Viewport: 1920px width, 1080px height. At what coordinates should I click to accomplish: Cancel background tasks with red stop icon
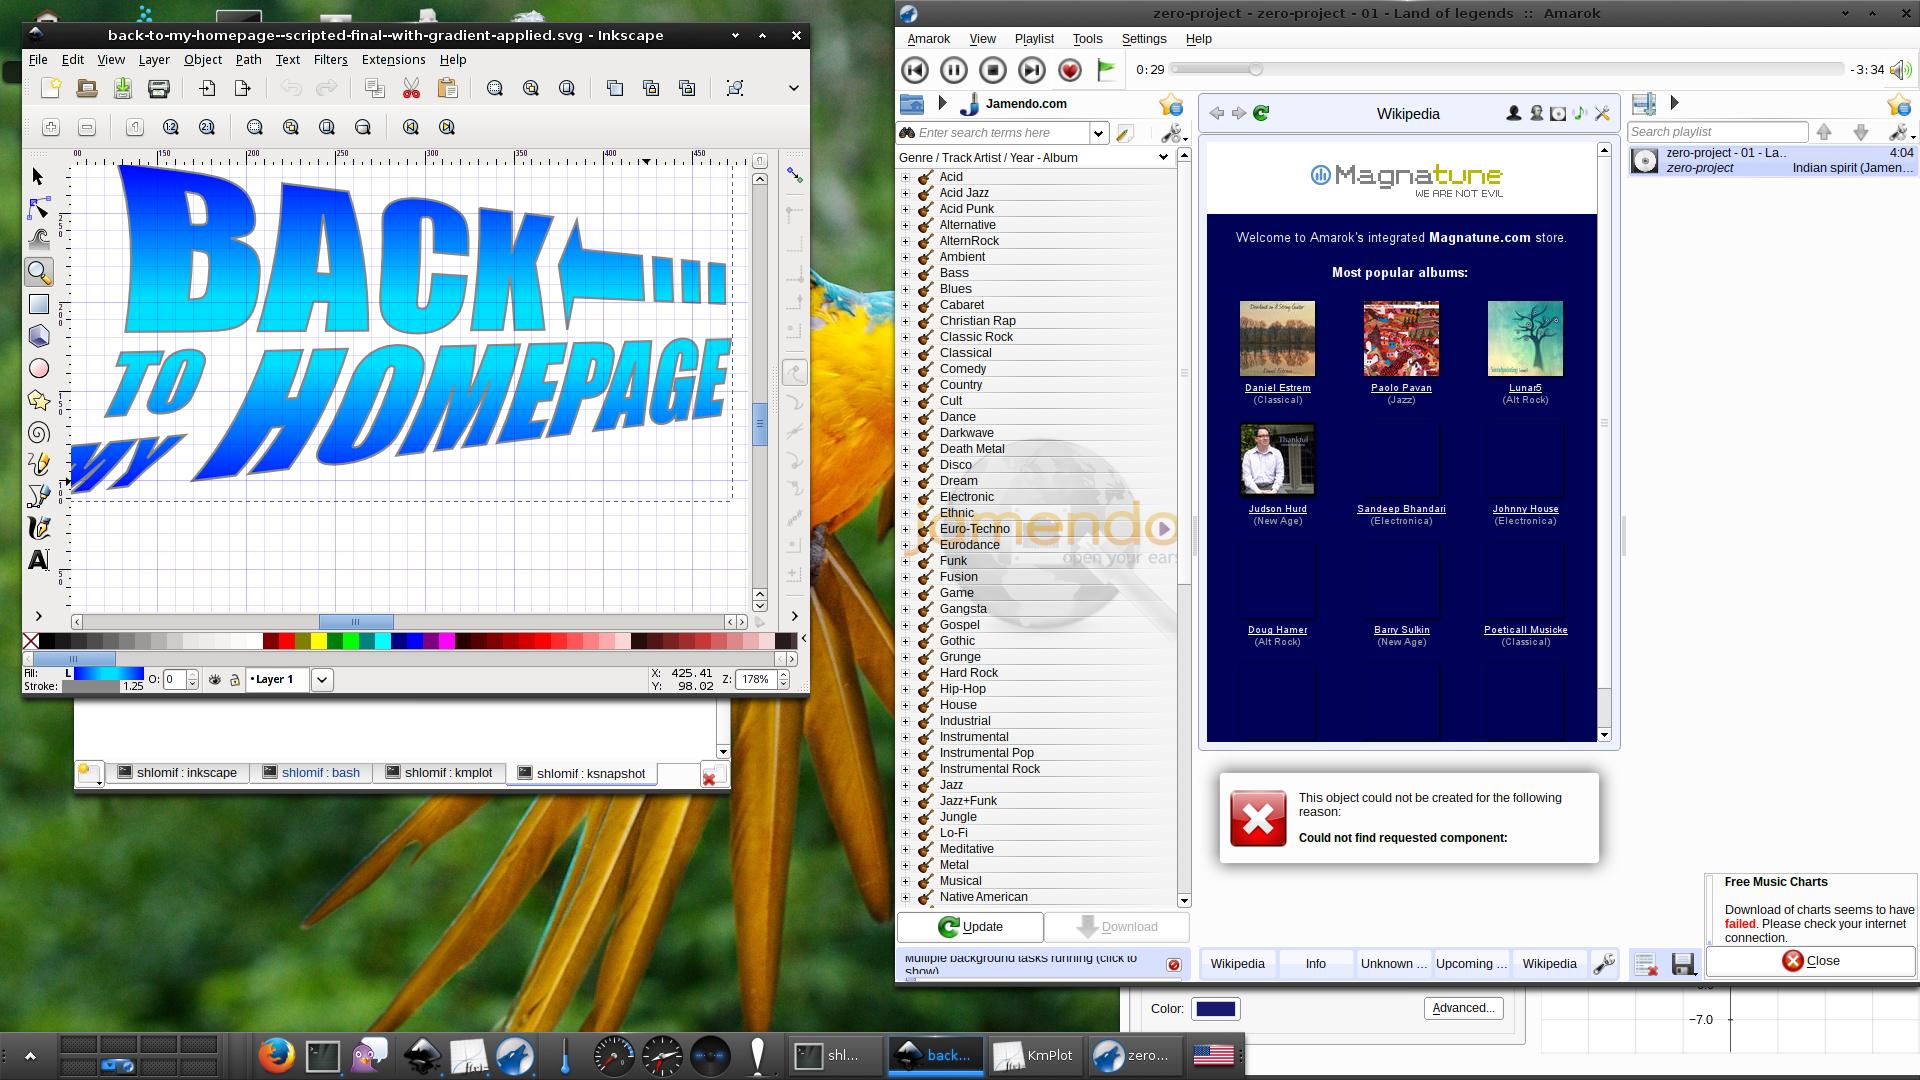click(x=1174, y=965)
